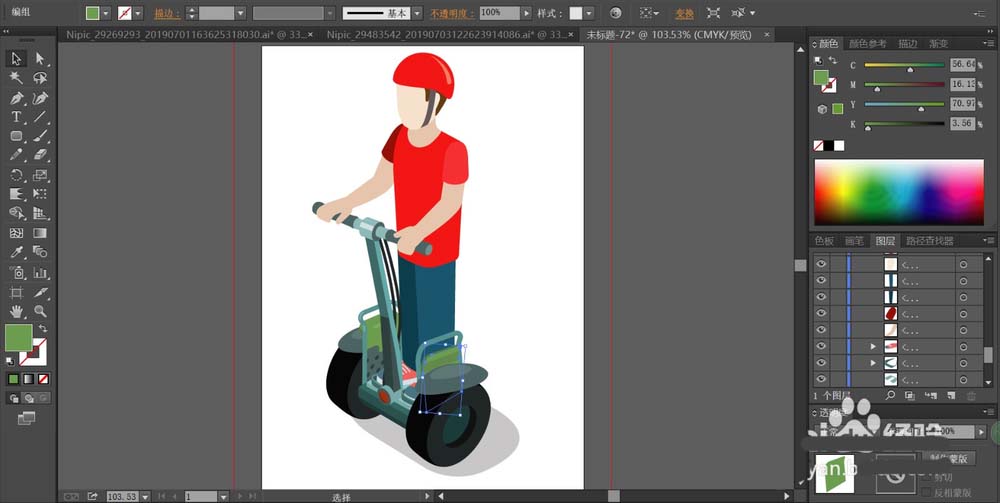Image resolution: width=1000 pixels, height=503 pixels.
Task: Set fill mode to None button
Action: pos(43,379)
